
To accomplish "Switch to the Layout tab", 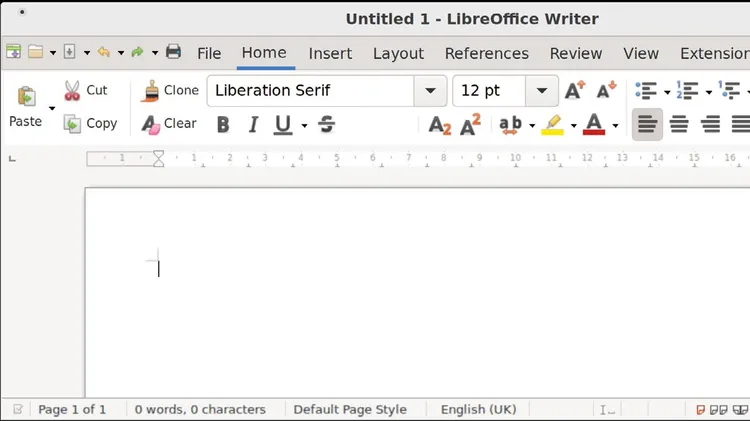I will click(398, 53).
